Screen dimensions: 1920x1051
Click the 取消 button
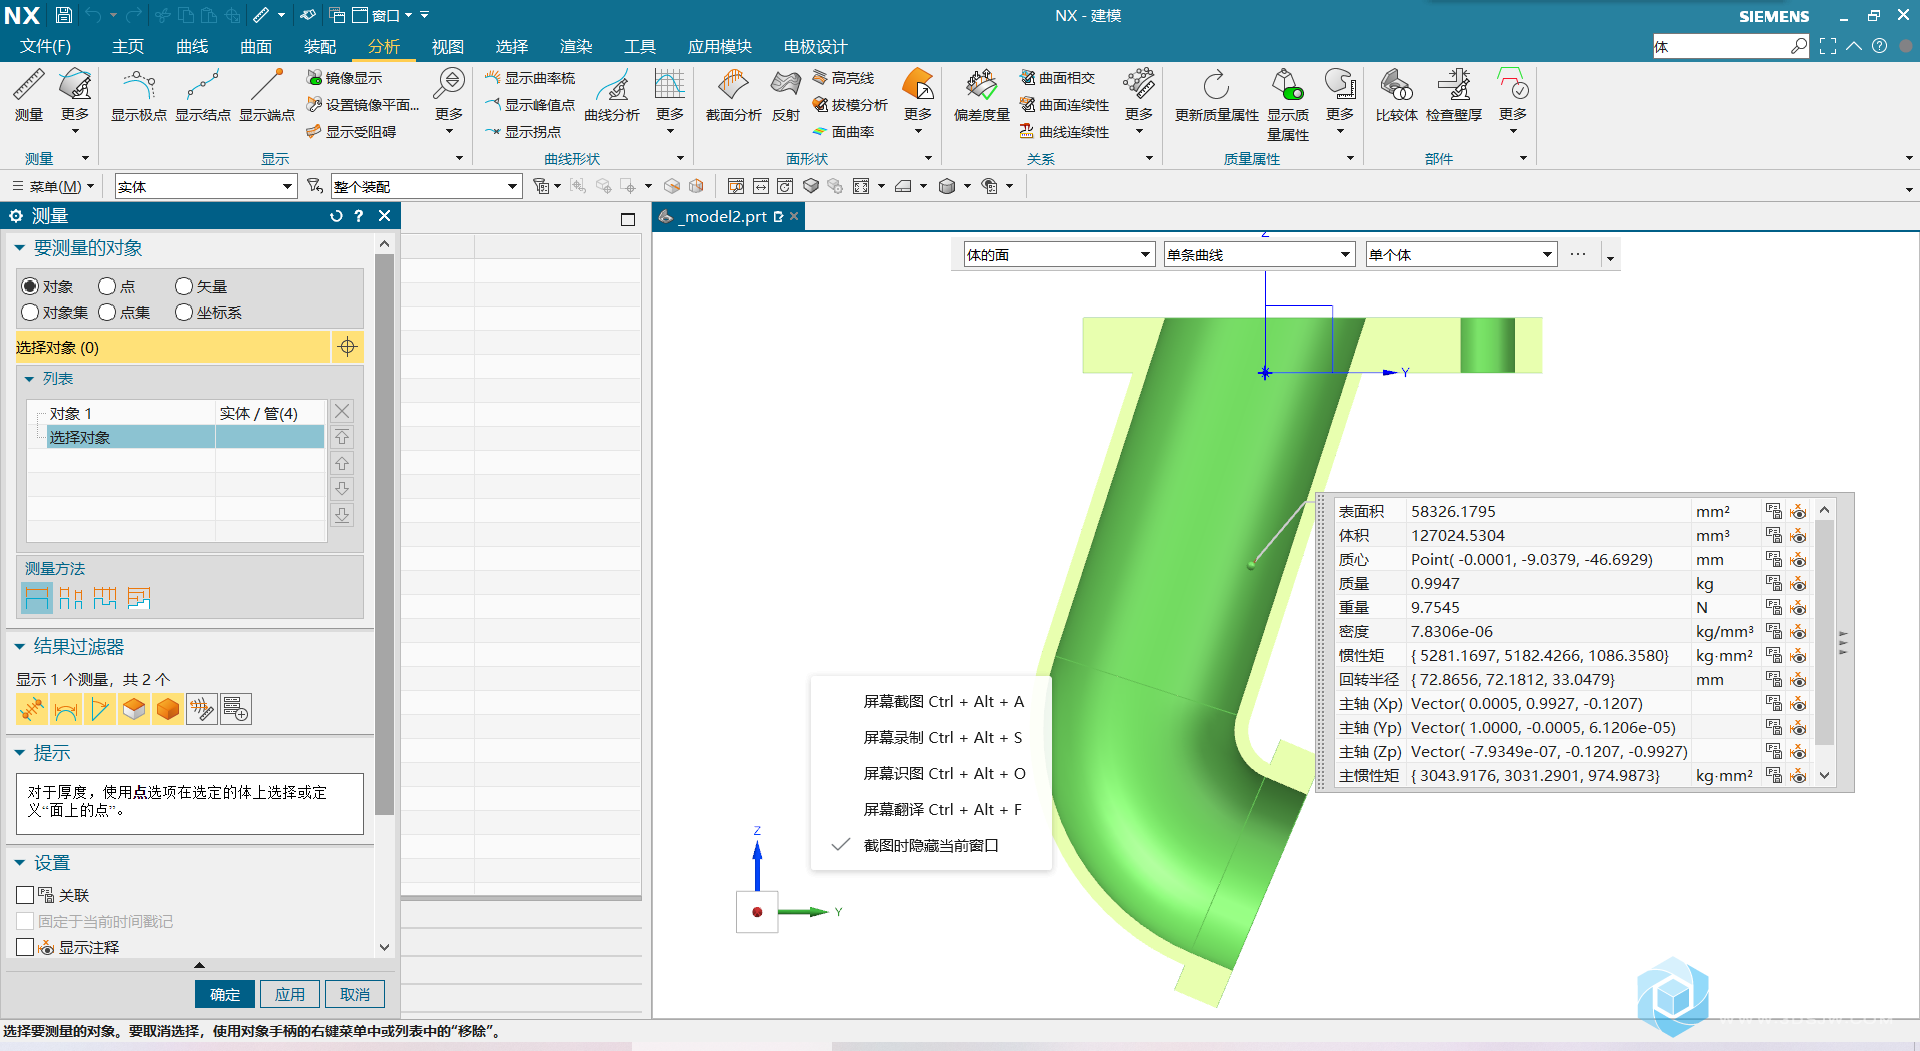355,994
